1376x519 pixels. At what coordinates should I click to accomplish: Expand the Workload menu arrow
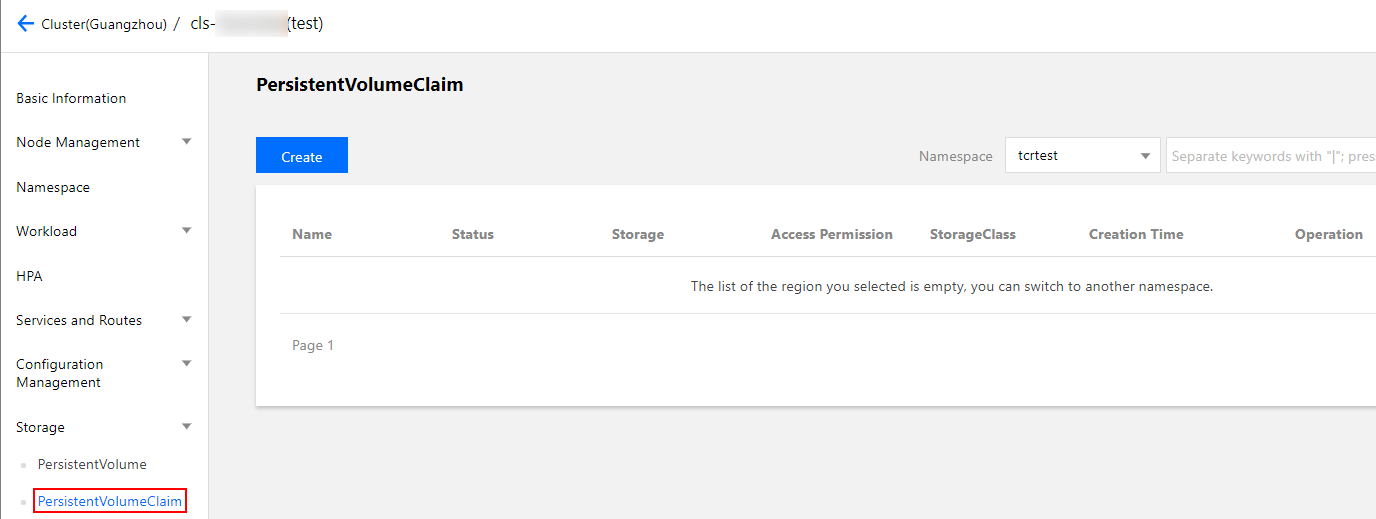186,231
